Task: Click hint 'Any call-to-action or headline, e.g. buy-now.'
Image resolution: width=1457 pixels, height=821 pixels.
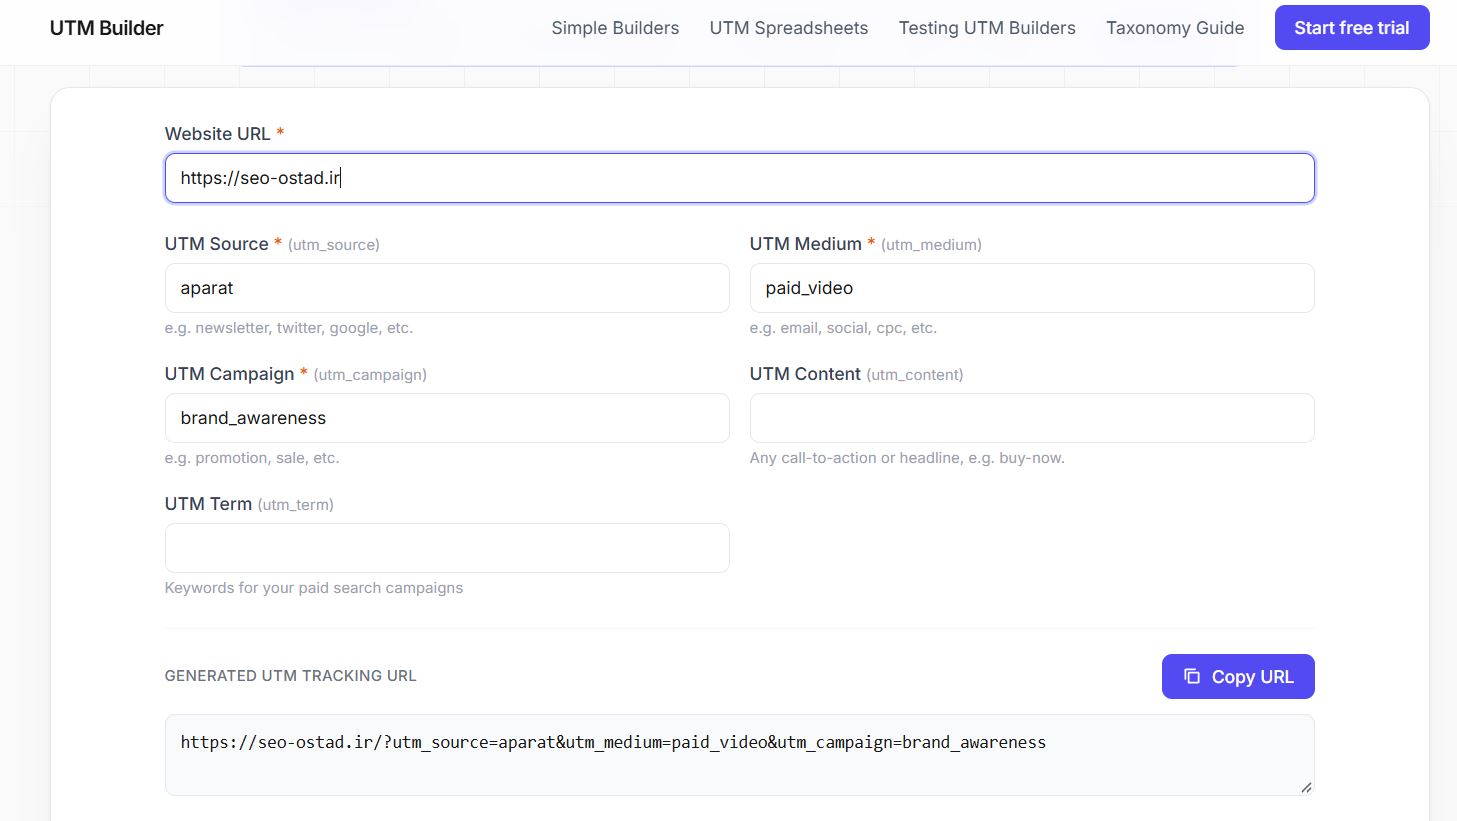Action: 907,458
